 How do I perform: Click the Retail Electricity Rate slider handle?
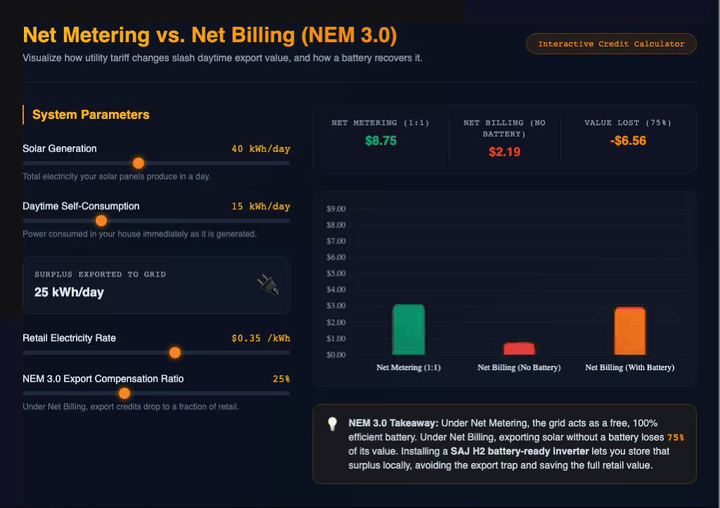(x=174, y=353)
